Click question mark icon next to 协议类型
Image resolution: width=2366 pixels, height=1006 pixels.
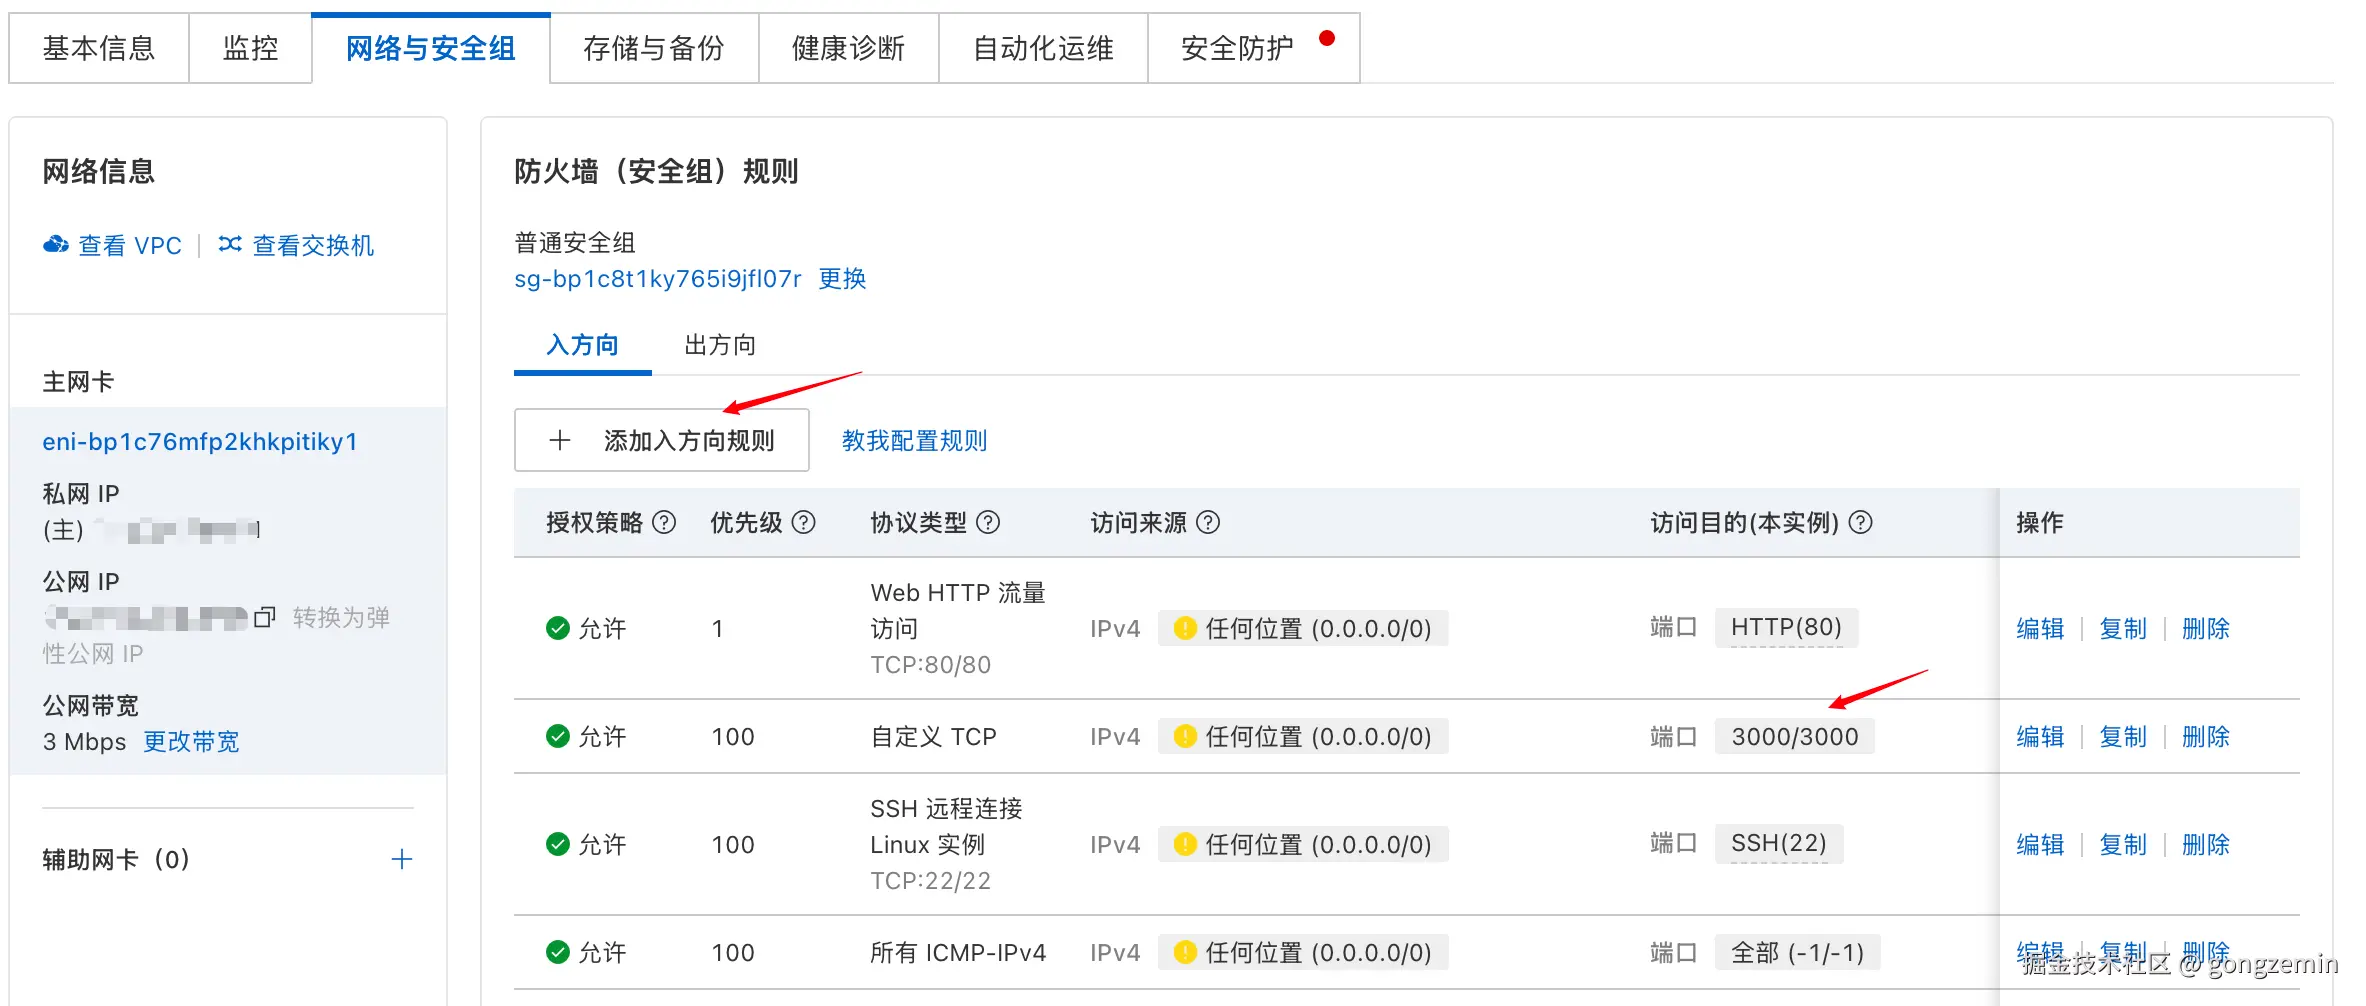coord(988,522)
